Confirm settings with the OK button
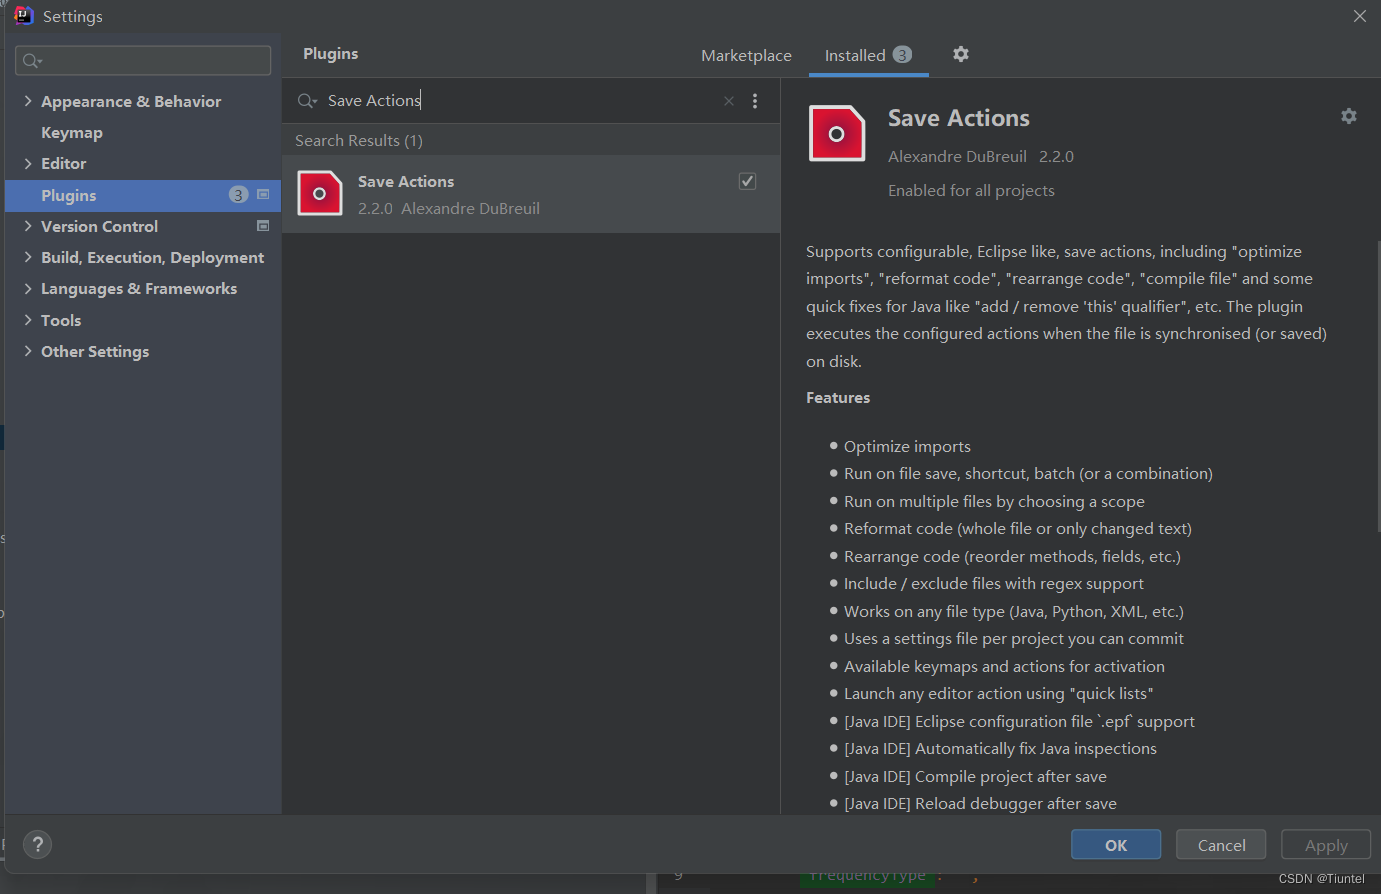1381x894 pixels. coord(1116,845)
